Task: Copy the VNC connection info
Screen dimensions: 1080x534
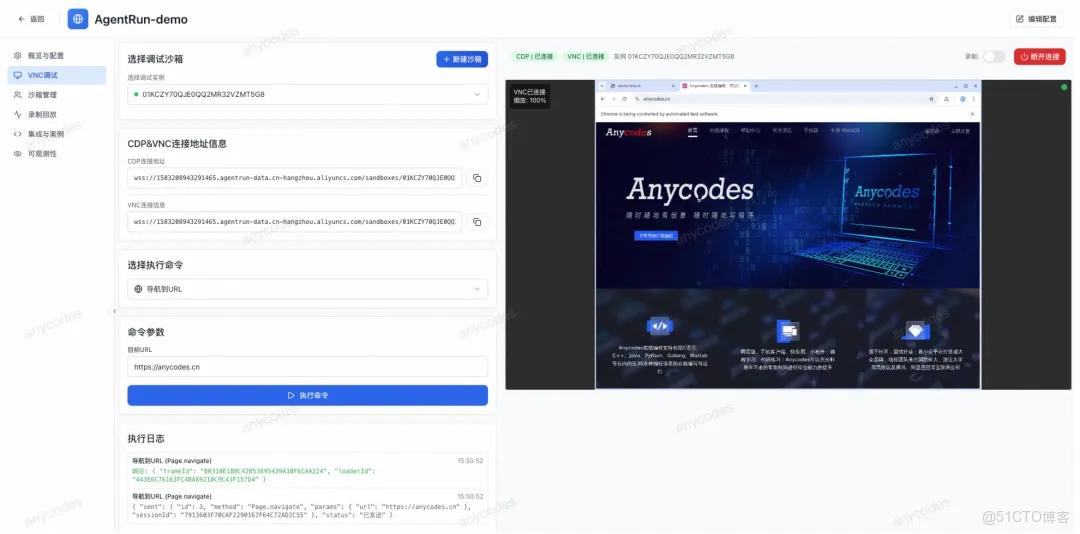Action: (x=477, y=222)
